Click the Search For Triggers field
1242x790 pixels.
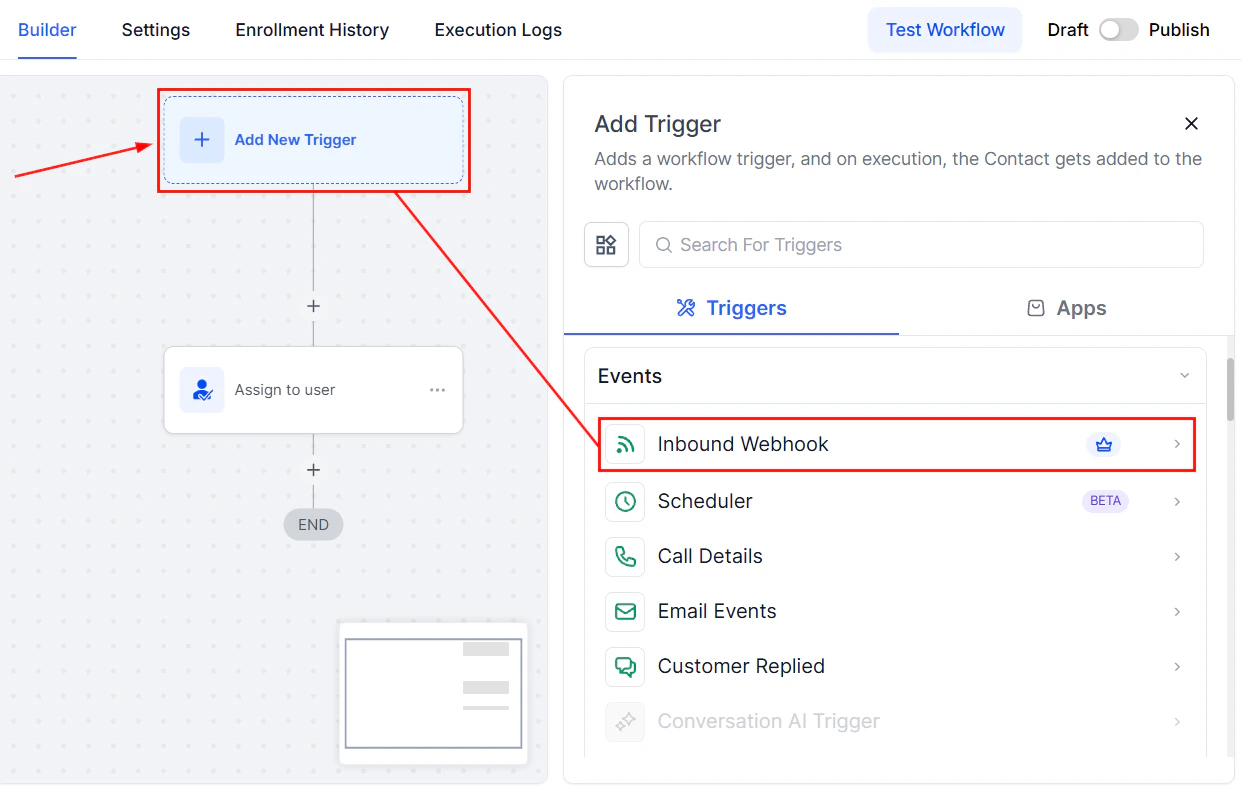click(921, 244)
